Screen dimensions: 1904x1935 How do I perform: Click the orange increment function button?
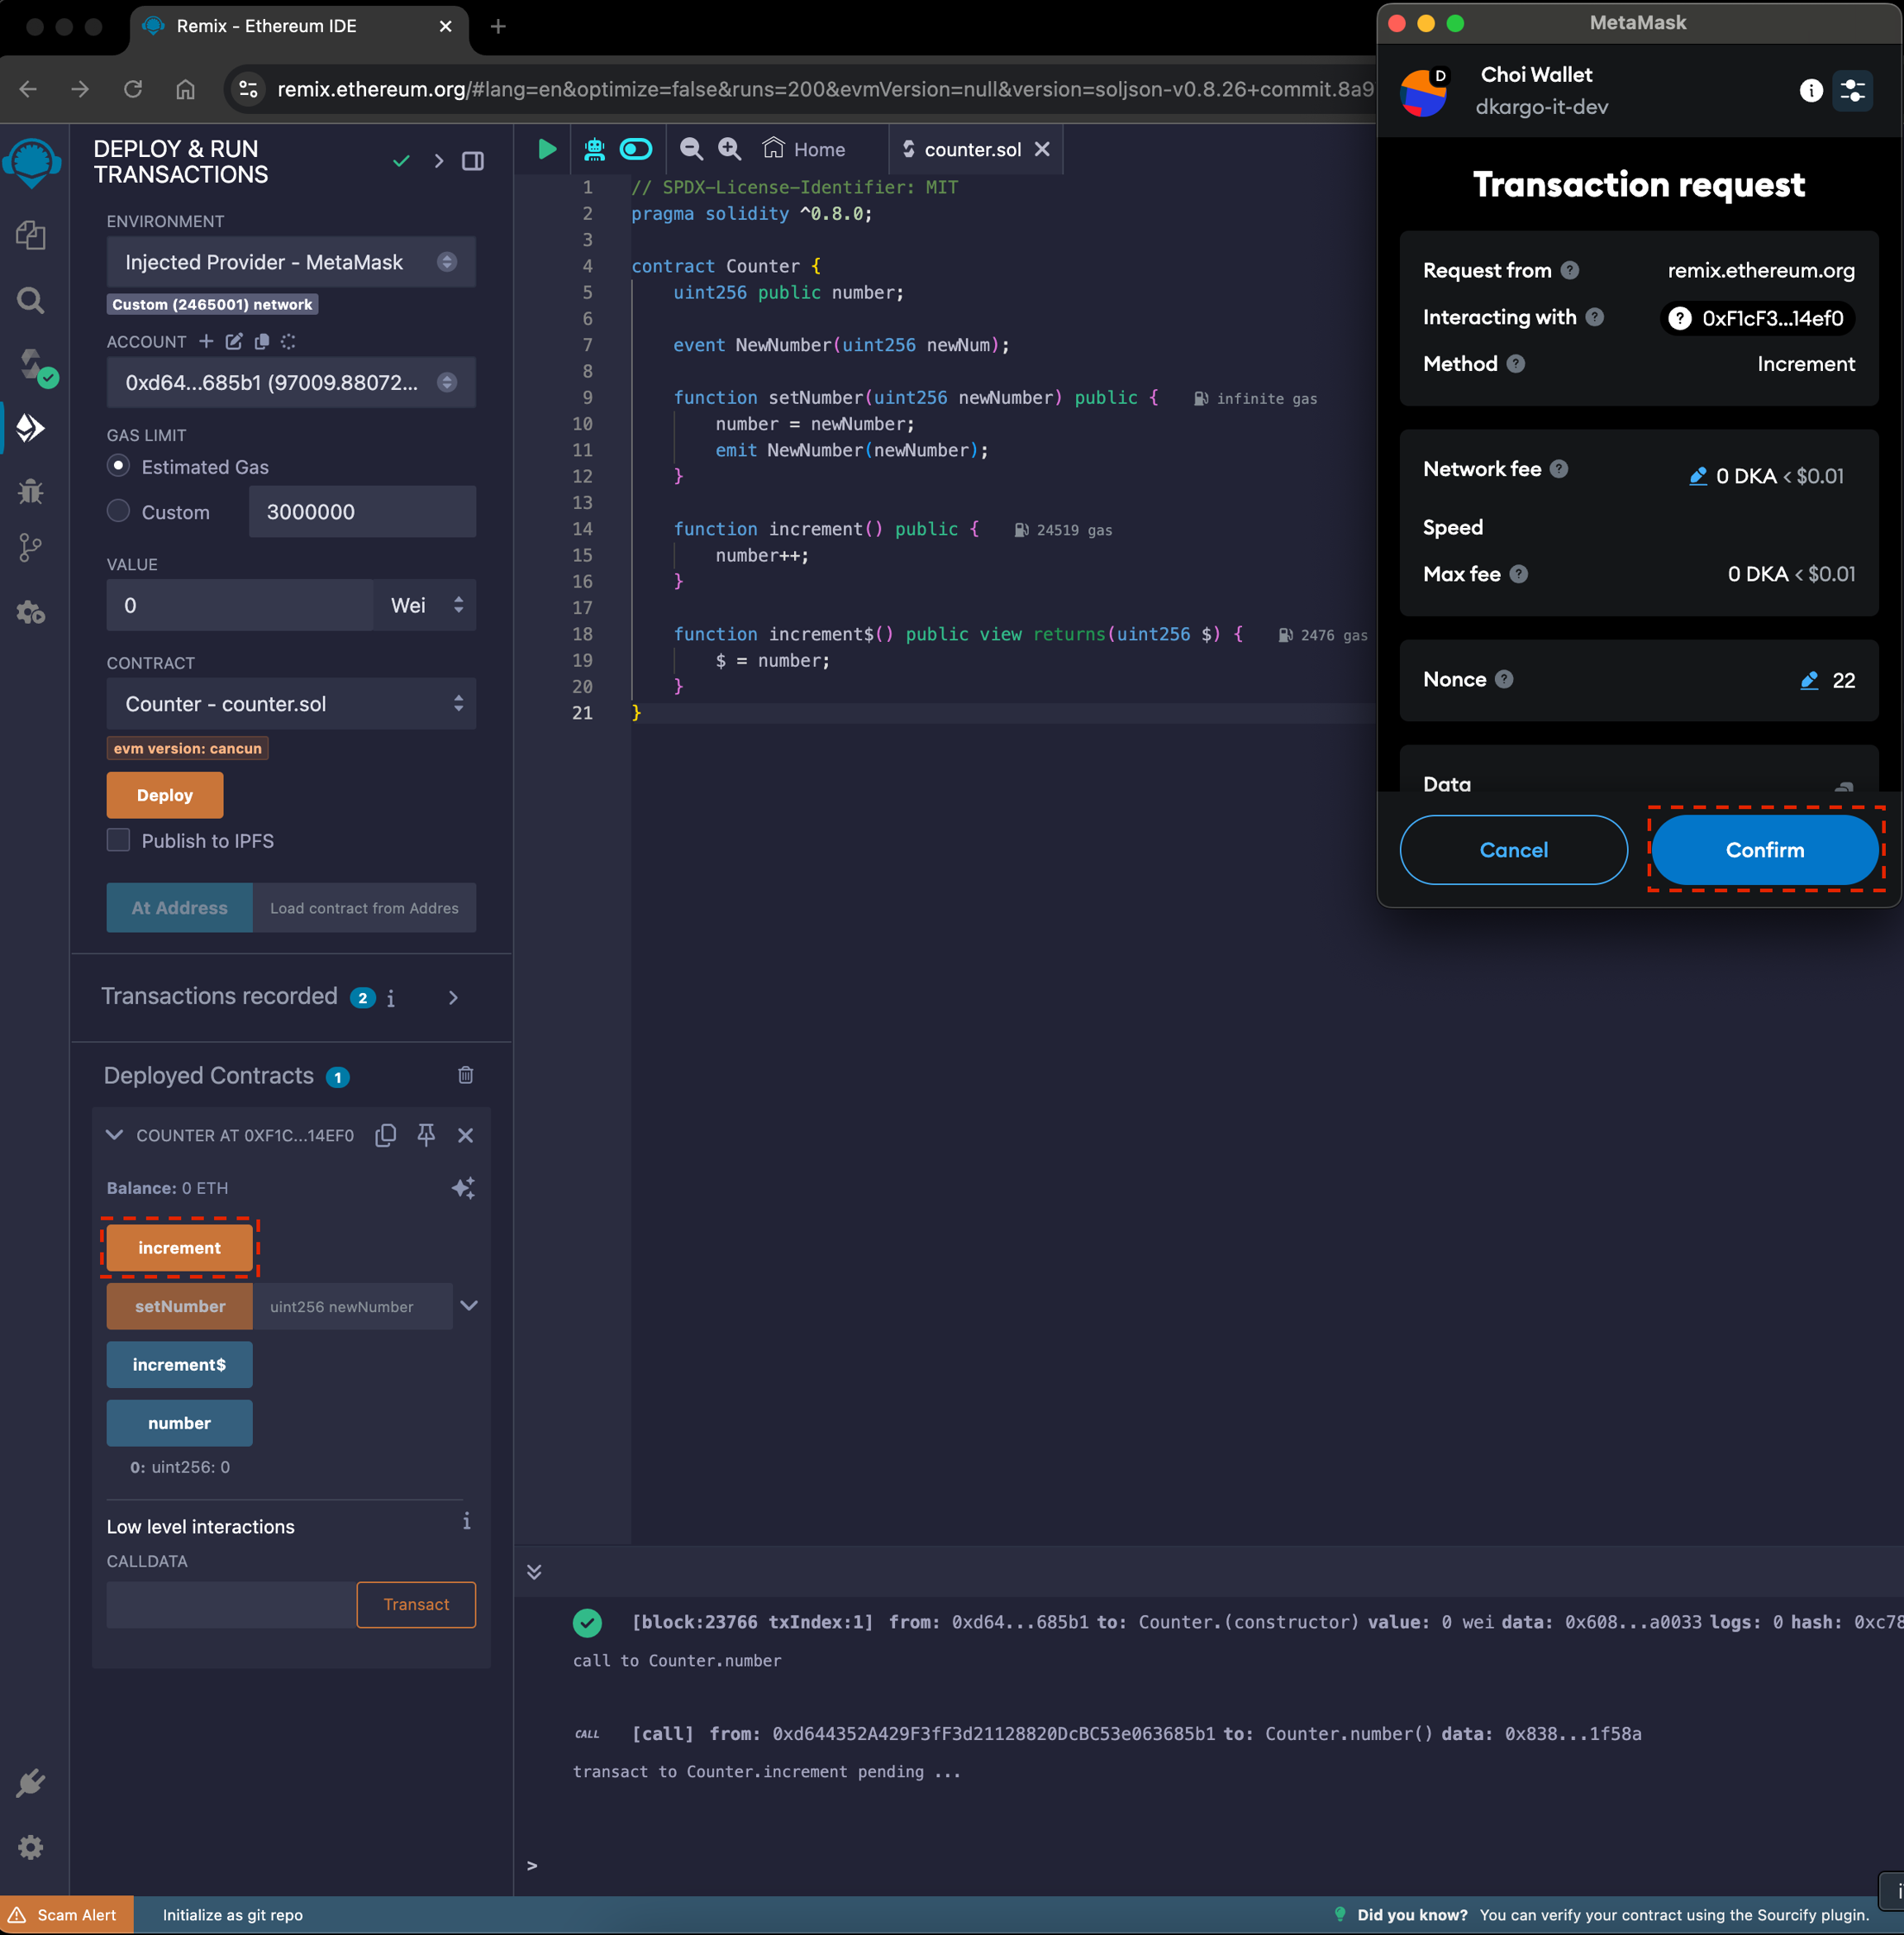[x=179, y=1247]
